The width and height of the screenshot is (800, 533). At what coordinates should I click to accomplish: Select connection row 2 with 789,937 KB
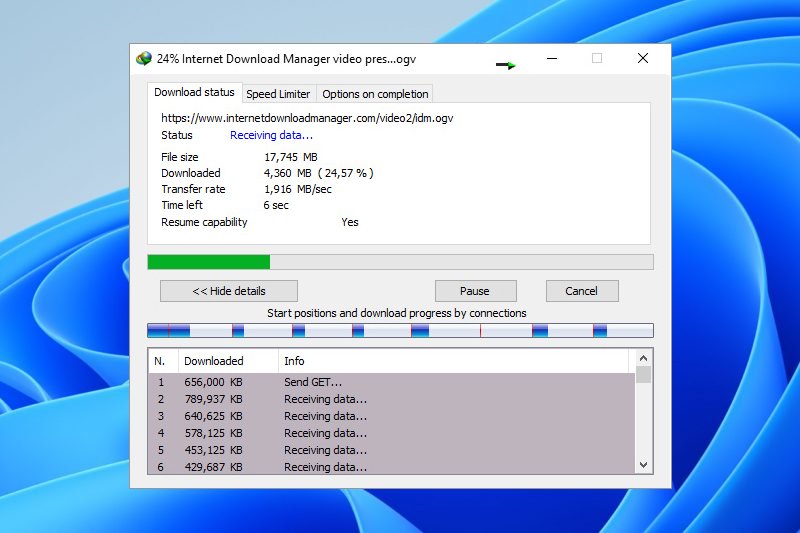click(x=391, y=399)
